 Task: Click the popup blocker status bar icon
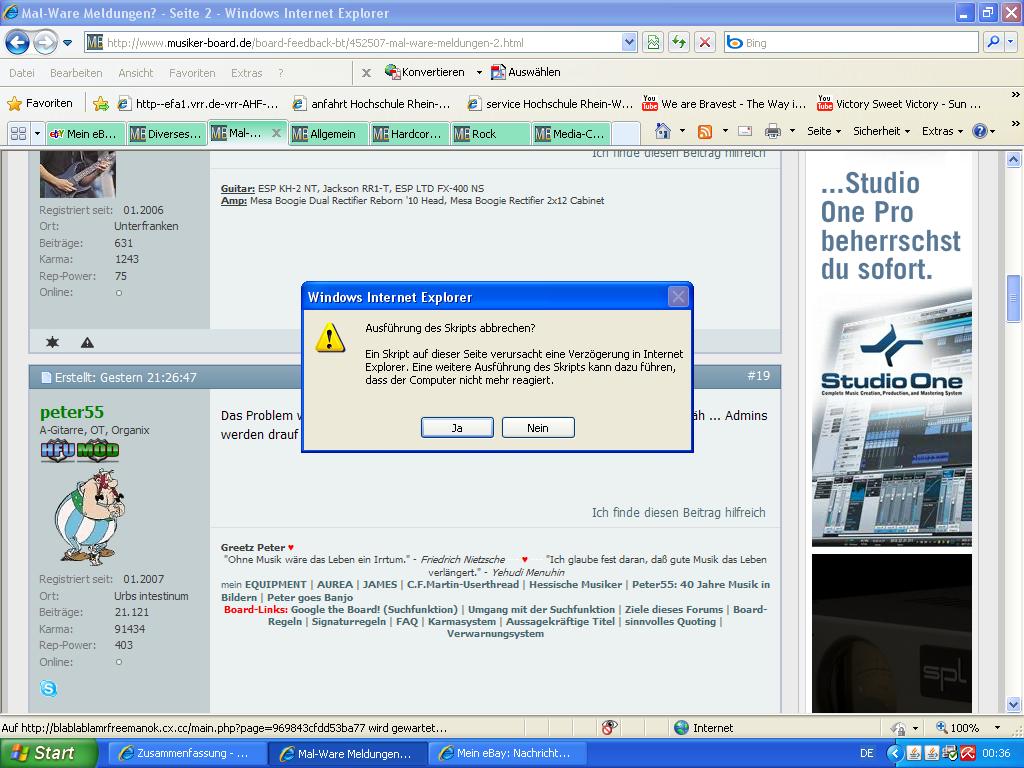609,728
